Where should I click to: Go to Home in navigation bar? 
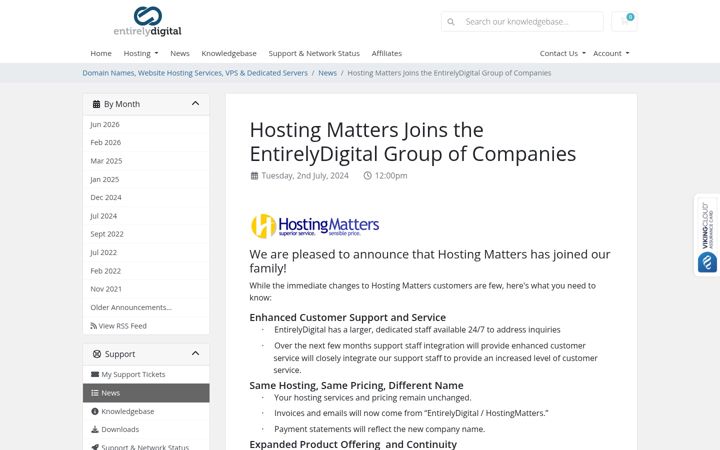tap(101, 53)
